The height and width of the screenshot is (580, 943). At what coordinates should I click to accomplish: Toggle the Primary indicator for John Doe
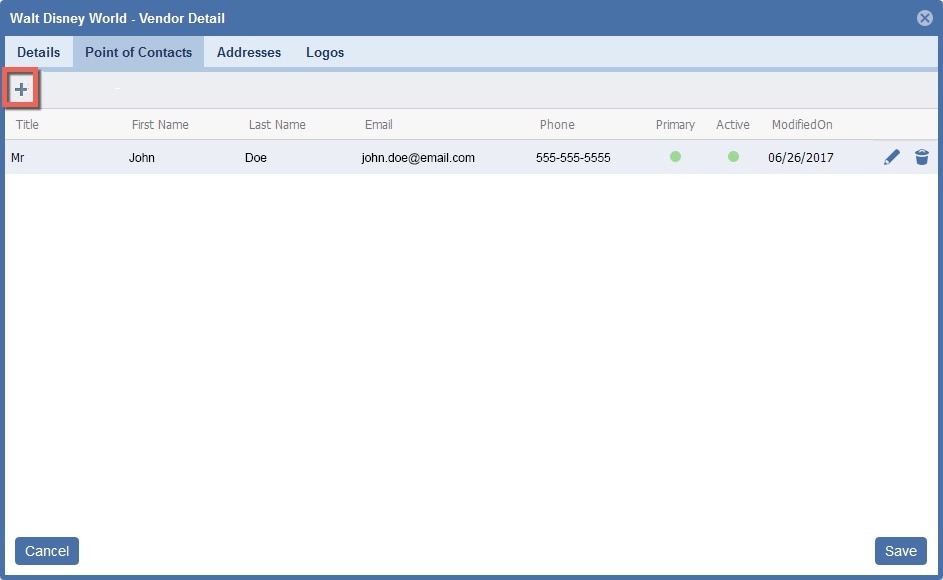pos(675,157)
